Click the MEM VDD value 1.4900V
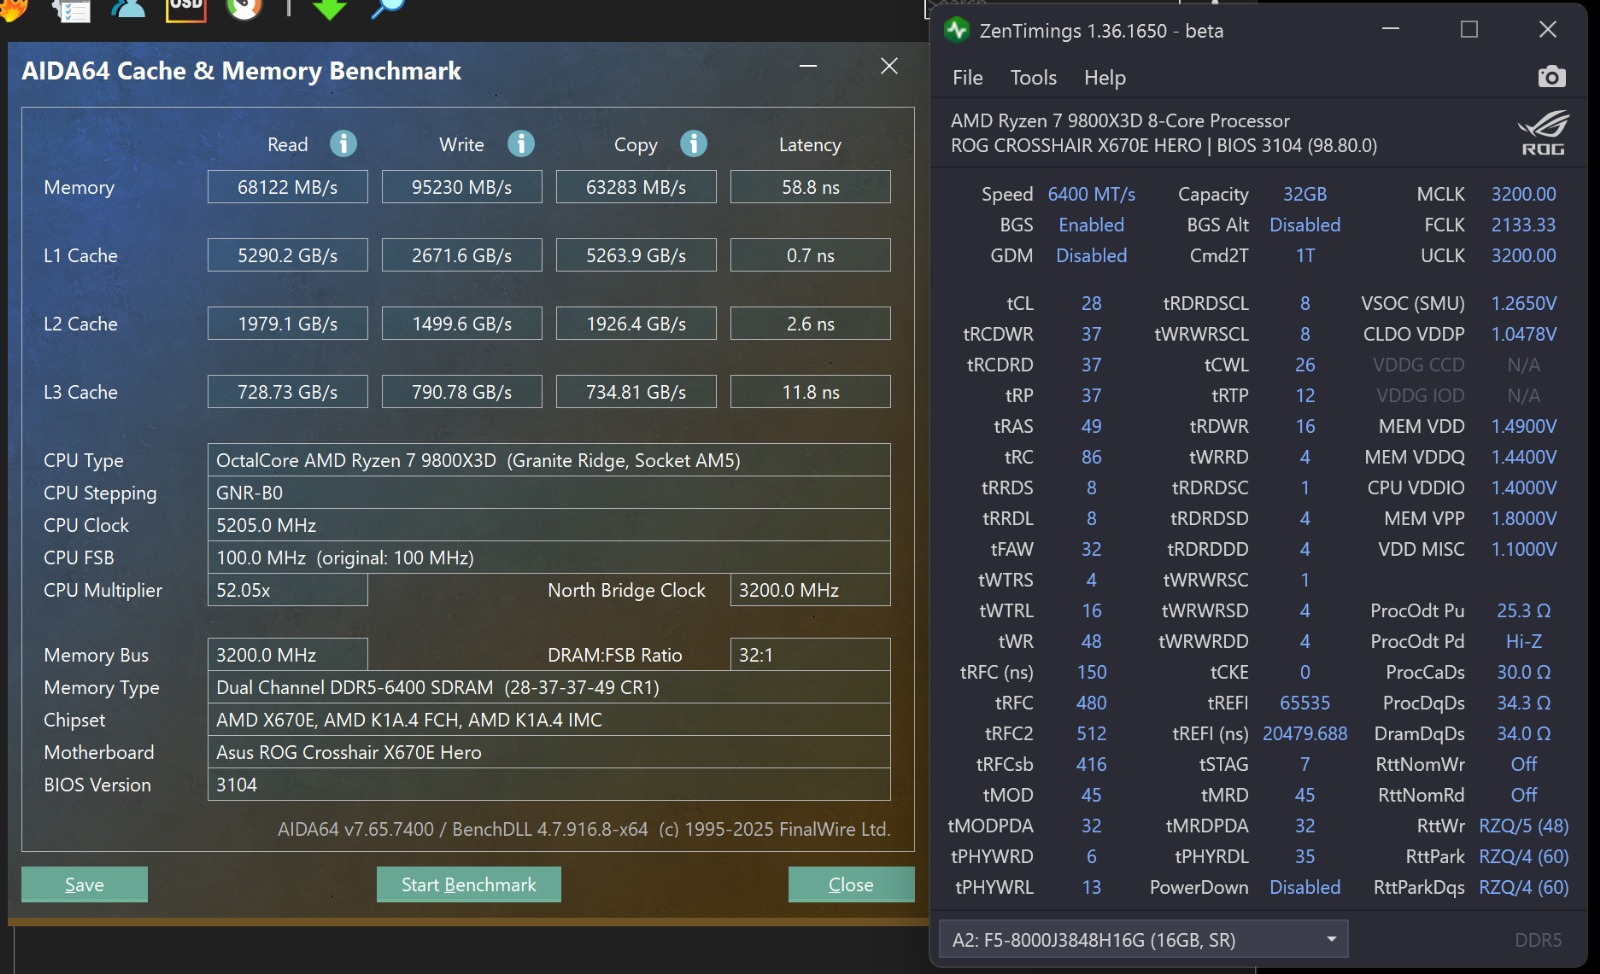 coord(1523,426)
